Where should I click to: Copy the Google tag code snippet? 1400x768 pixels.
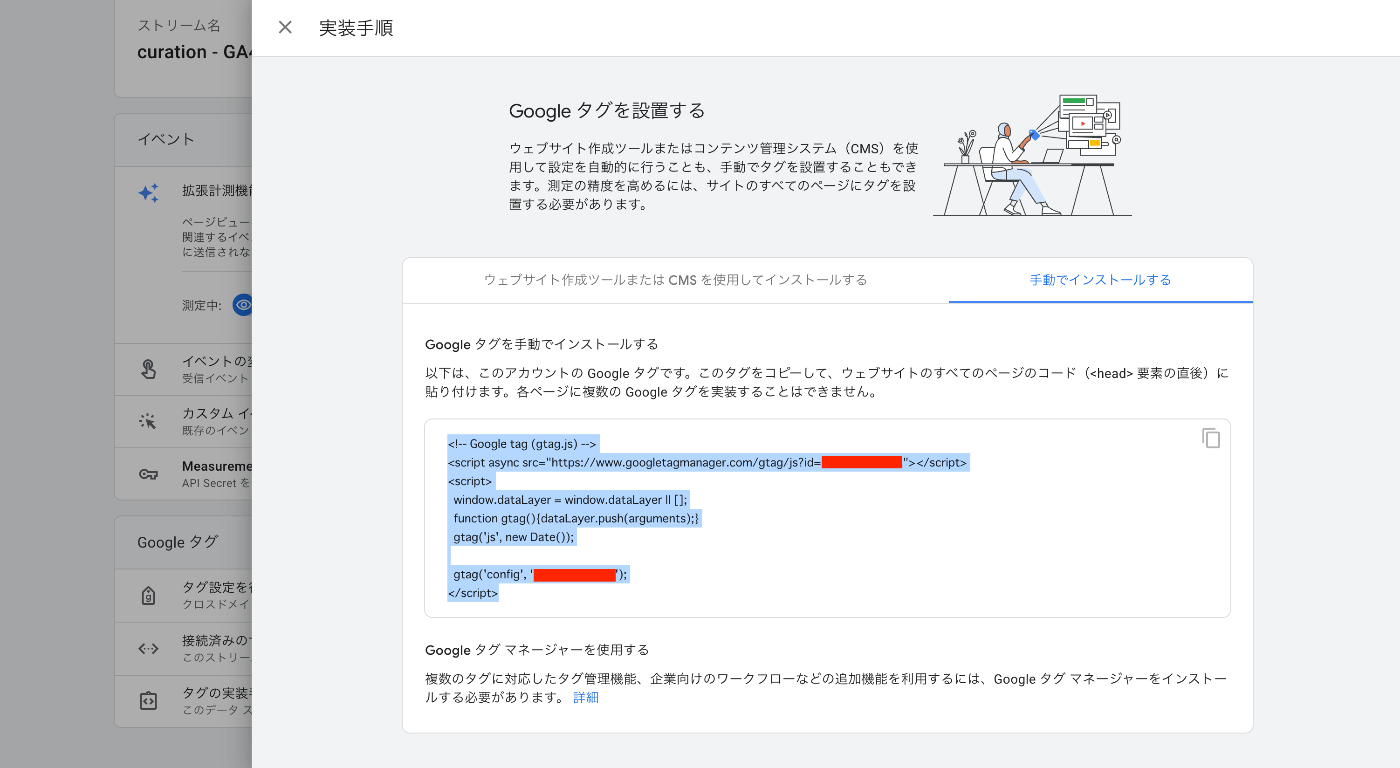[x=1210, y=438]
